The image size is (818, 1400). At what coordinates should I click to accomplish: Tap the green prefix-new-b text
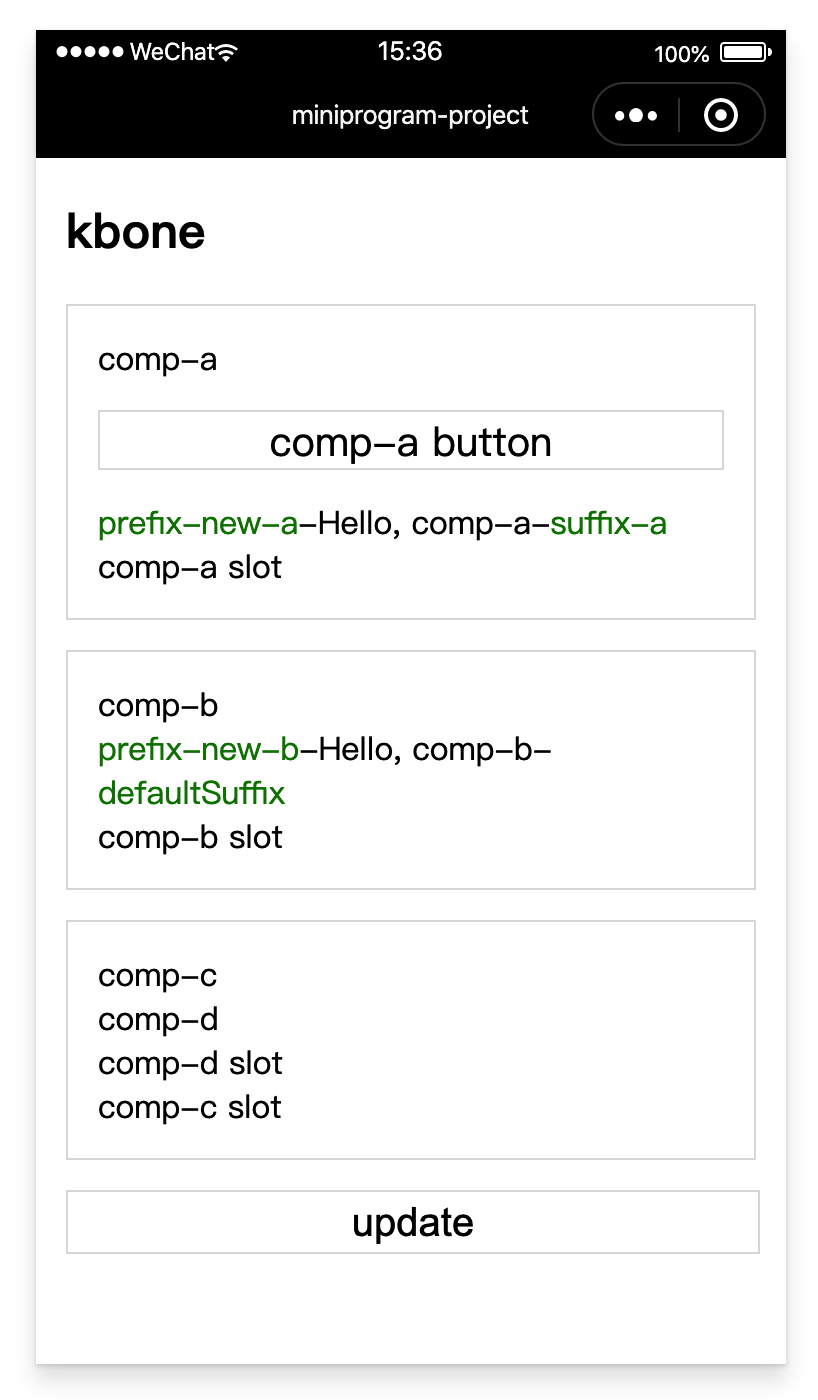[199, 750]
